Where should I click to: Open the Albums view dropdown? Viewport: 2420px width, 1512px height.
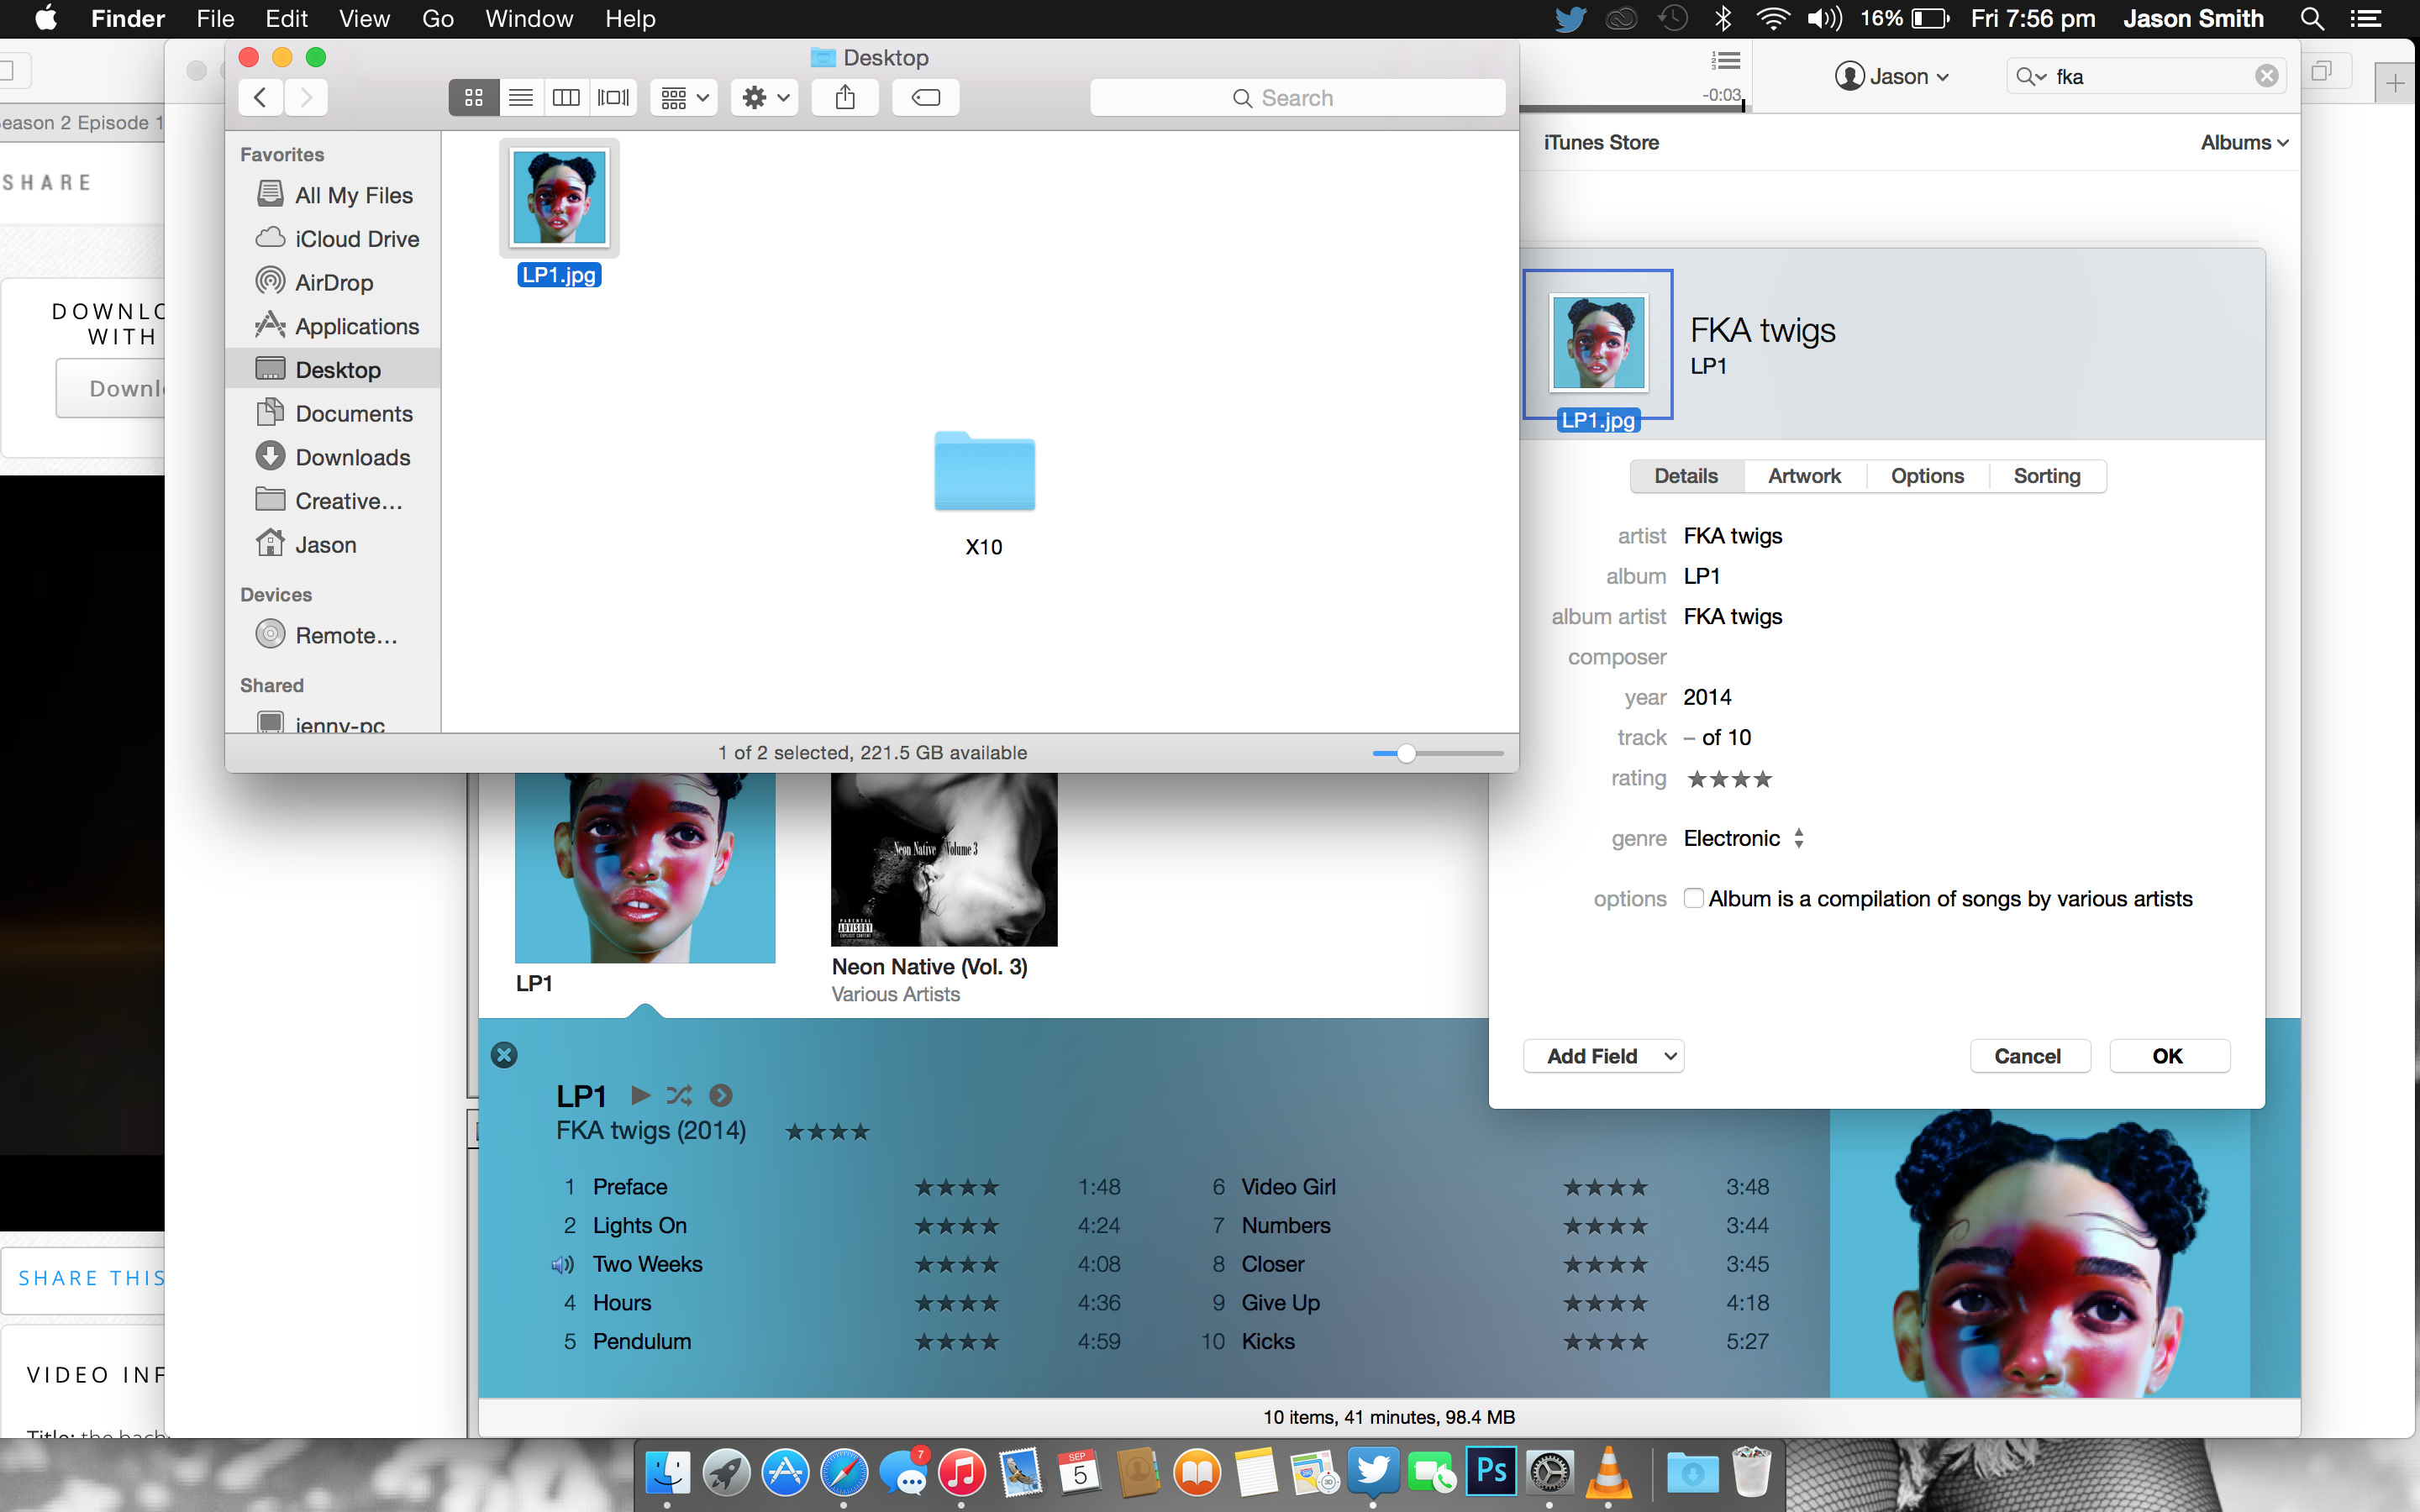[x=2244, y=142]
